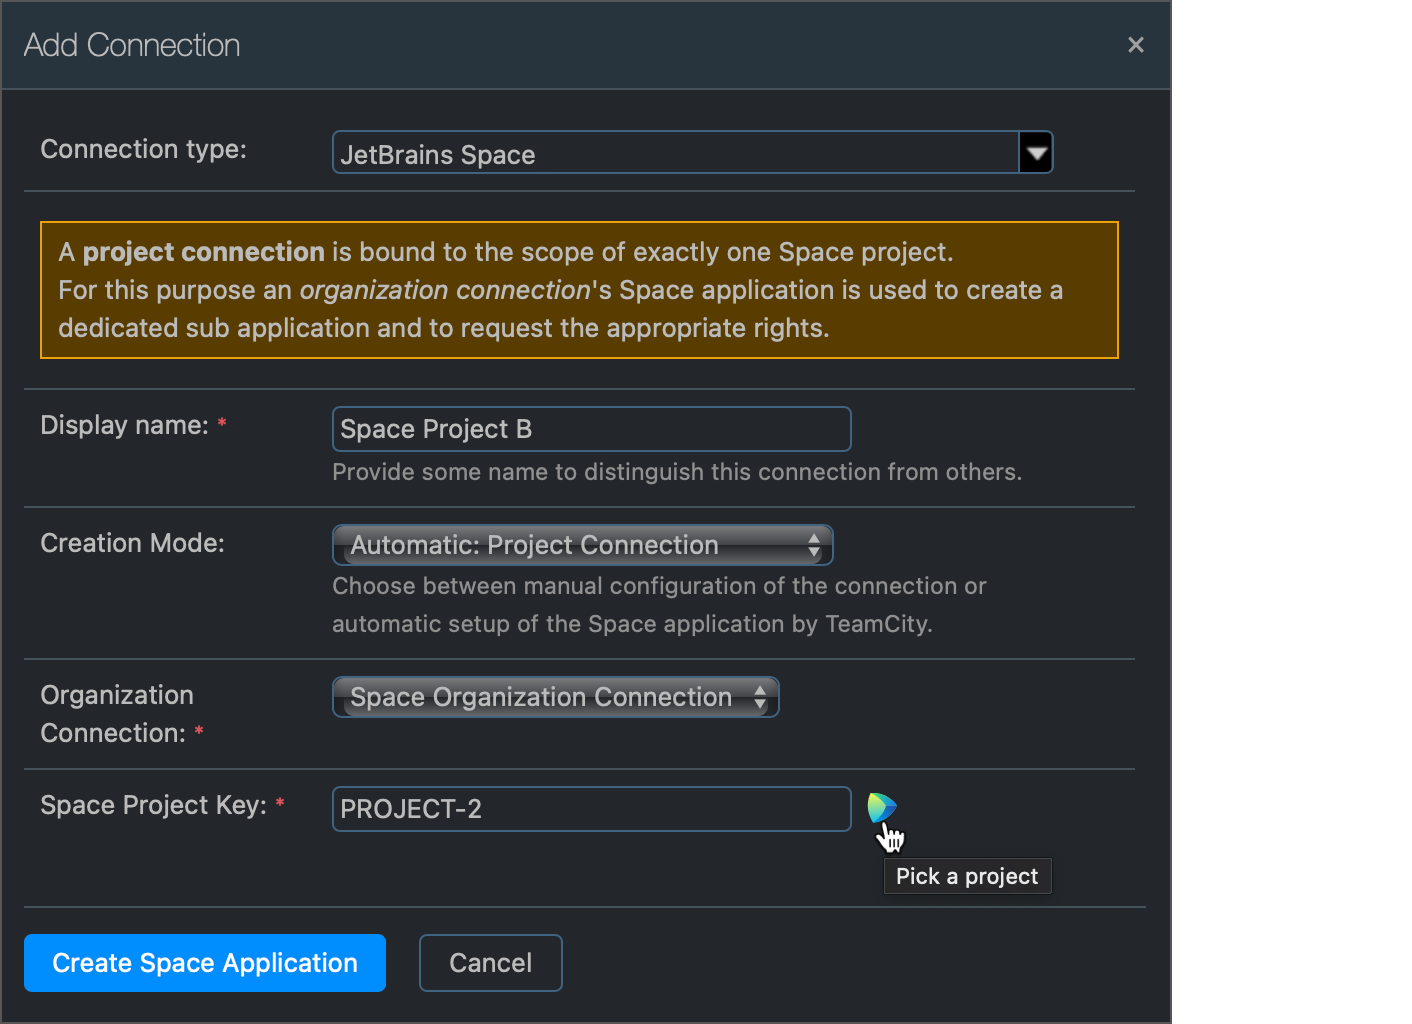This screenshot has width=1412, height=1024.
Task: Click the 'Creation Mode:' label
Action: tap(132, 543)
